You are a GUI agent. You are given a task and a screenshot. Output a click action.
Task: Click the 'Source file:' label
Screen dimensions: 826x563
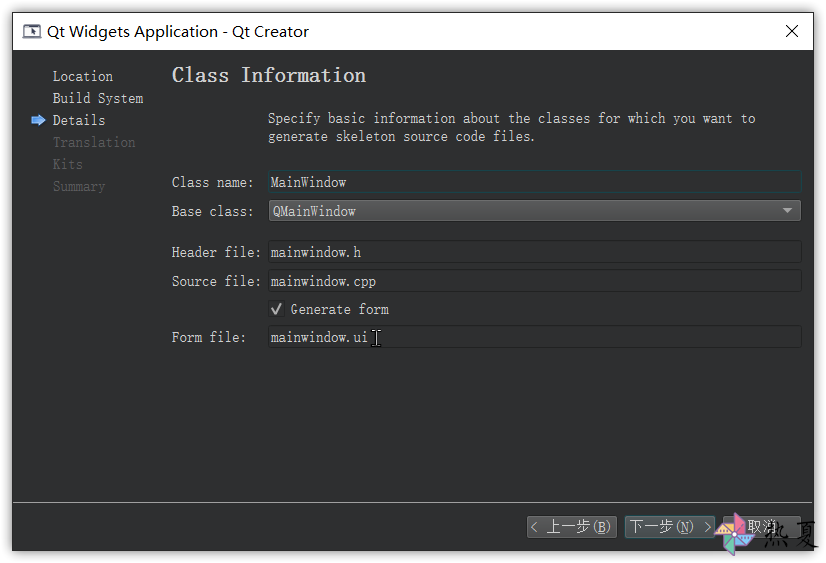(216, 281)
